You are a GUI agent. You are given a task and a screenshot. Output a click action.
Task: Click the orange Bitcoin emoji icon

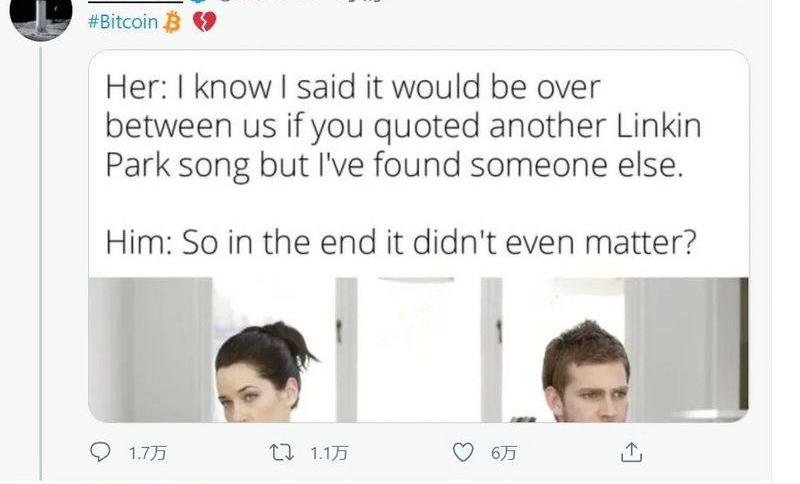[172, 22]
